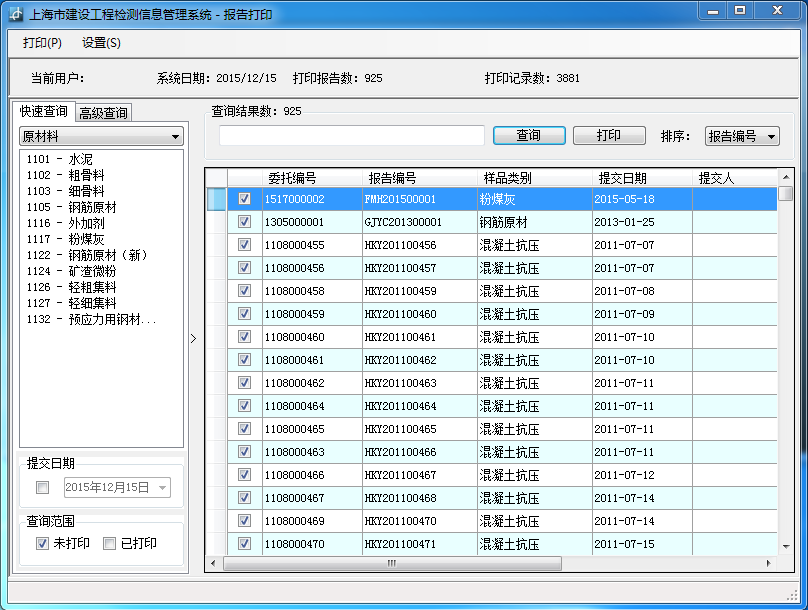The image size is (808, 610).
Task: Open the 2015年12月15日 date picker
Action: [x=162, y=488]
